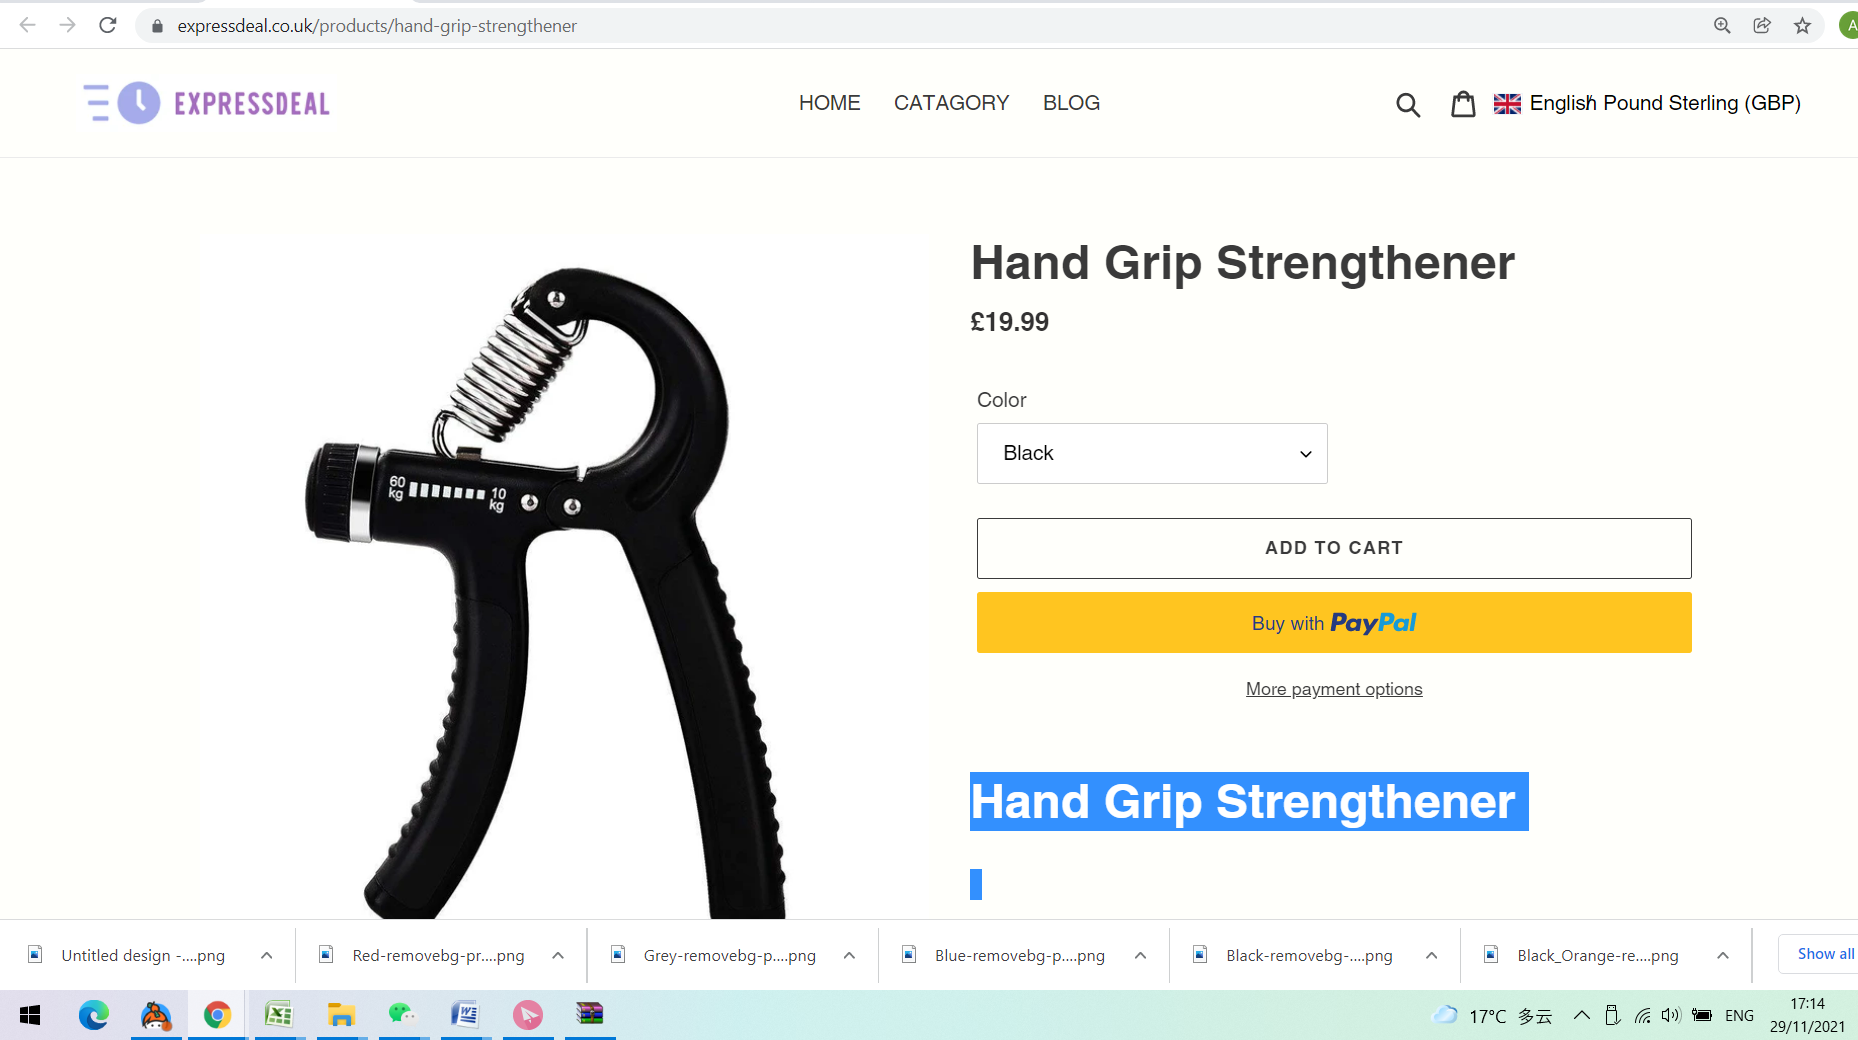
Task: Click the ExpressDeal logo
Action: [x=207, y=103]
